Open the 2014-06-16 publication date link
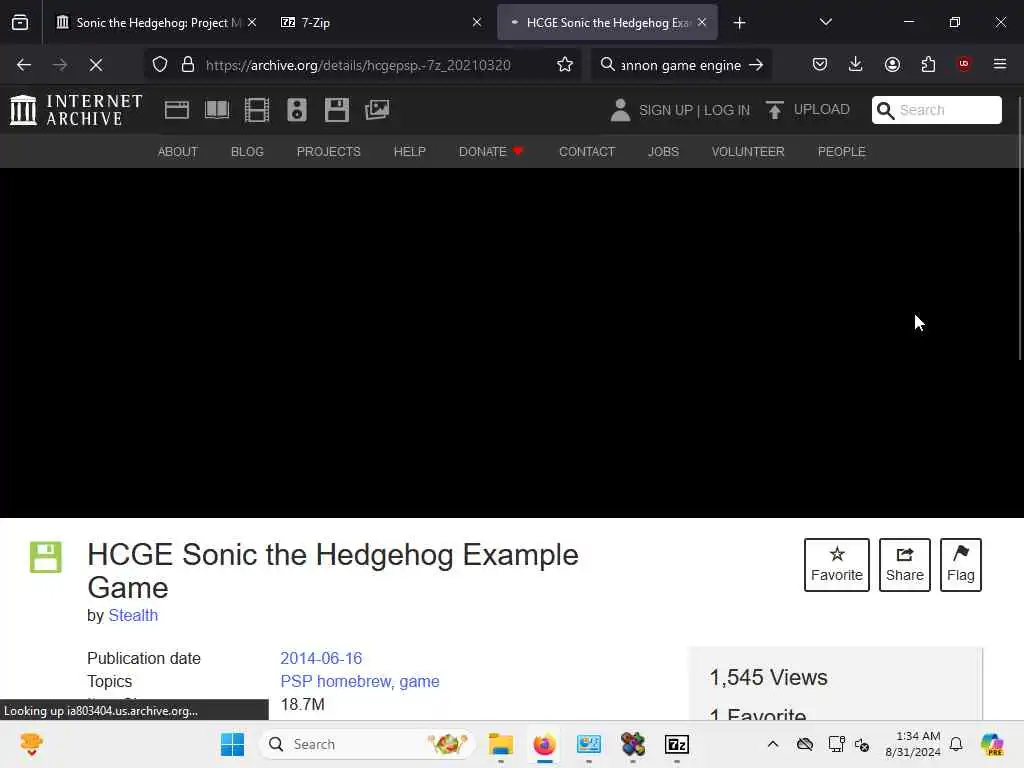1024x768 pixels. point(321,658)
